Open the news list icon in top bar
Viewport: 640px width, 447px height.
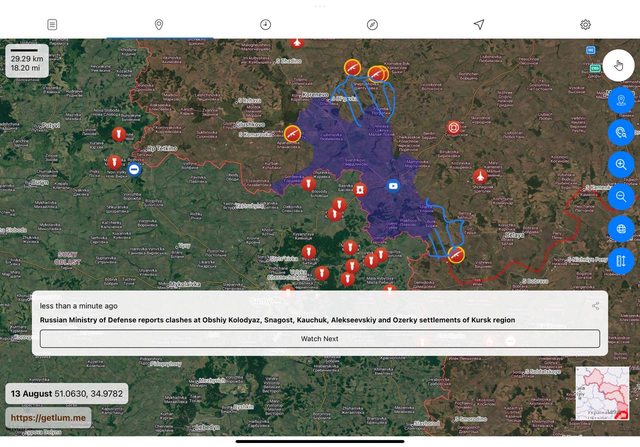click(52, 24)
